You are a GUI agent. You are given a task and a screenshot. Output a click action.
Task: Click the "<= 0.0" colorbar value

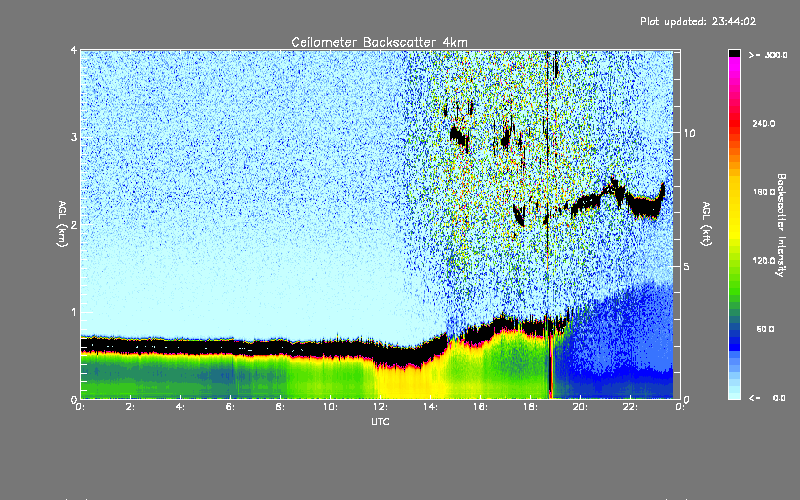click(767, 398)
